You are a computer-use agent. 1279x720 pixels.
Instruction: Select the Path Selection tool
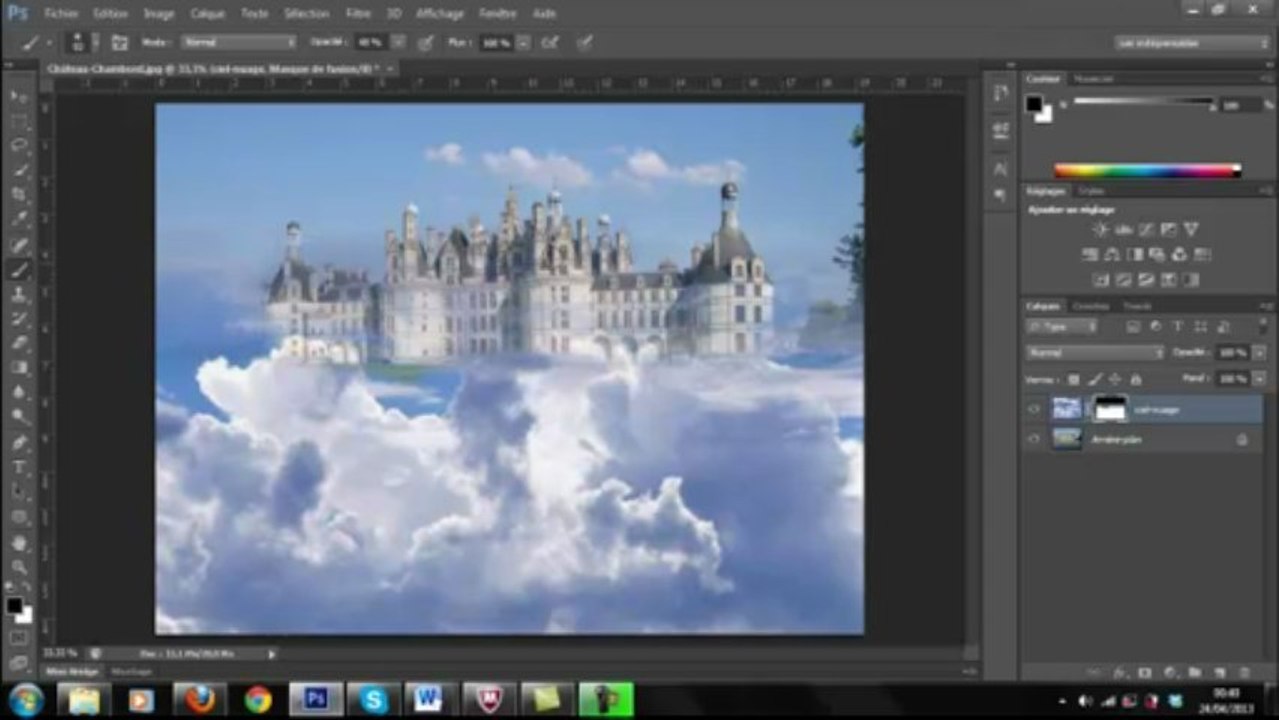(19, 492)
